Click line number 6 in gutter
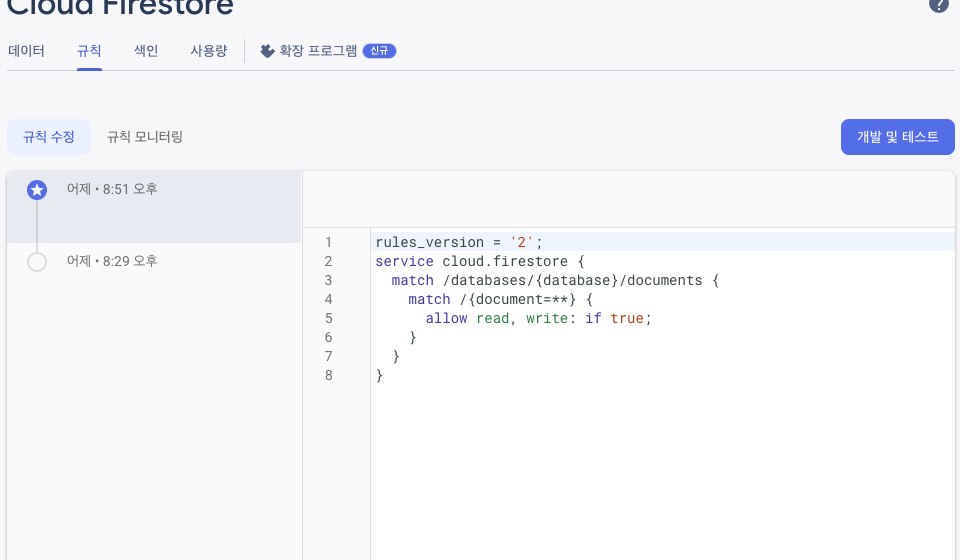960x560 pixels. click(x=329, y=337)
